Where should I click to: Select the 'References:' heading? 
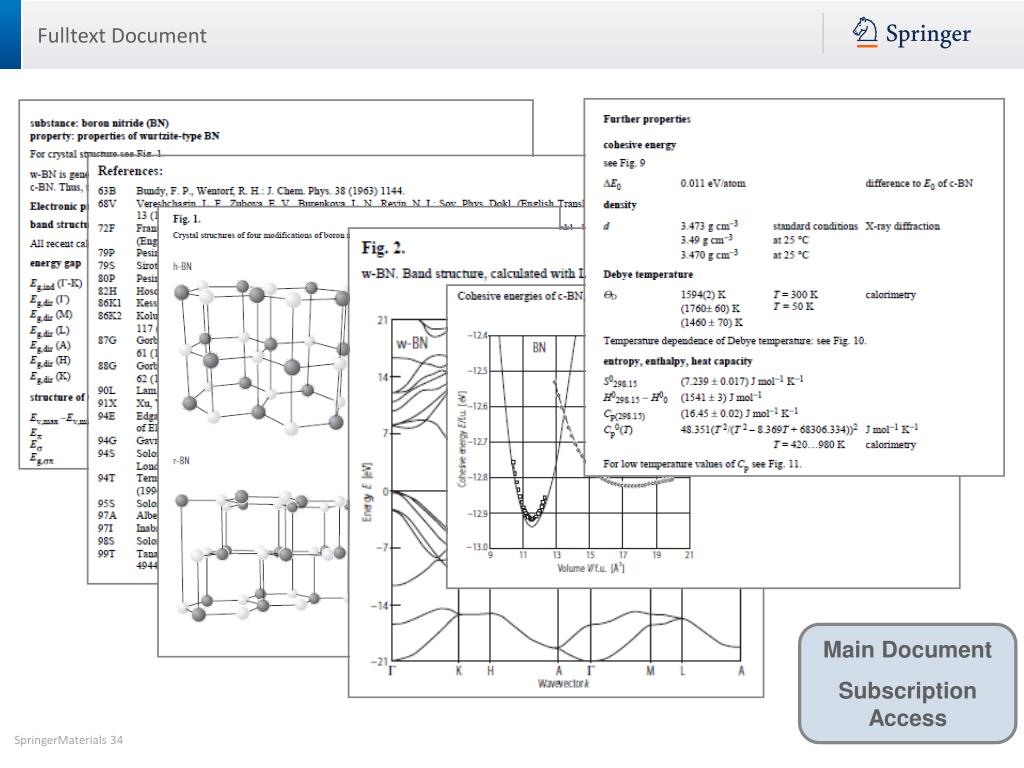point(130,171)
